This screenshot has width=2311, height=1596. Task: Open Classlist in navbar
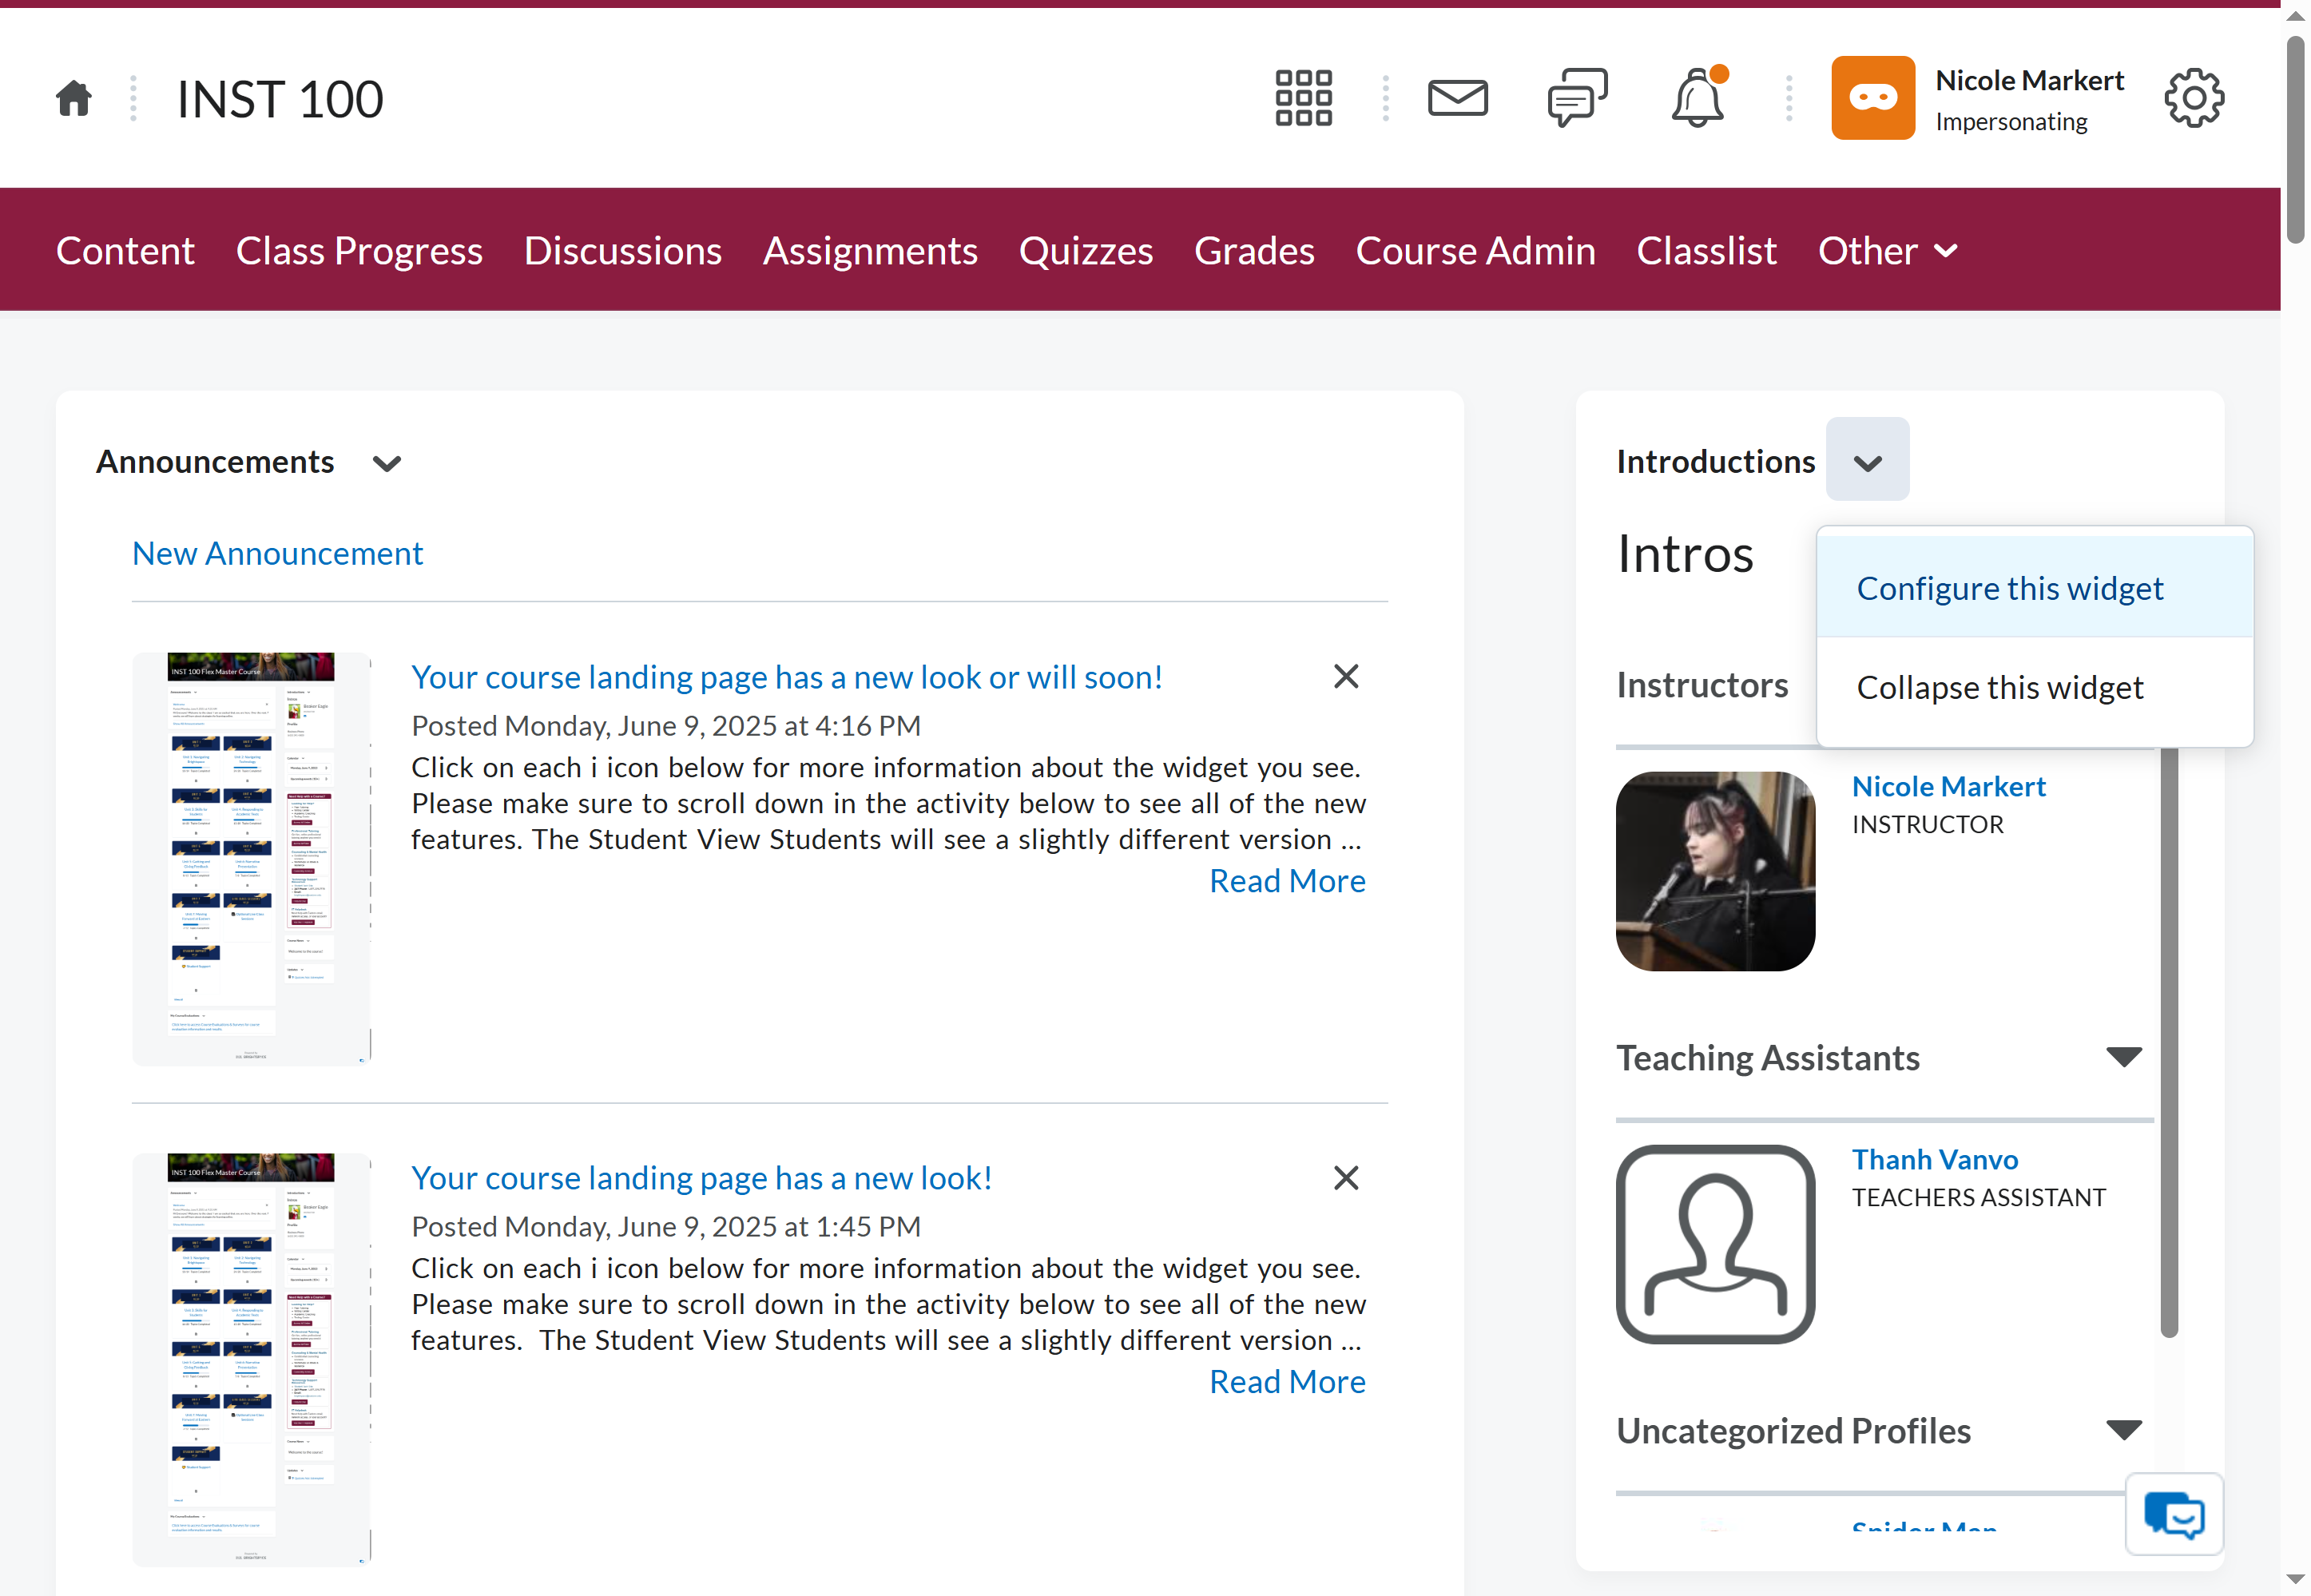[1706, 251]
